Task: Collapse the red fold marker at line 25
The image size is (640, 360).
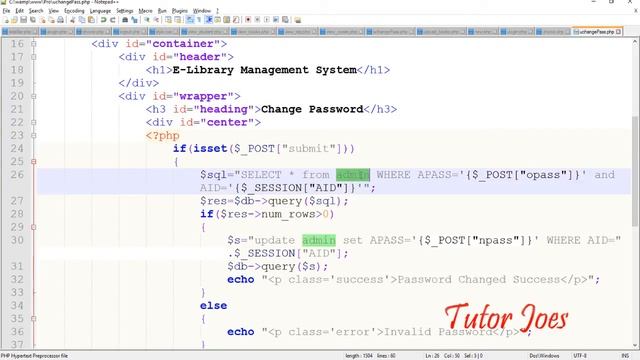Action: tap(33, 162)
